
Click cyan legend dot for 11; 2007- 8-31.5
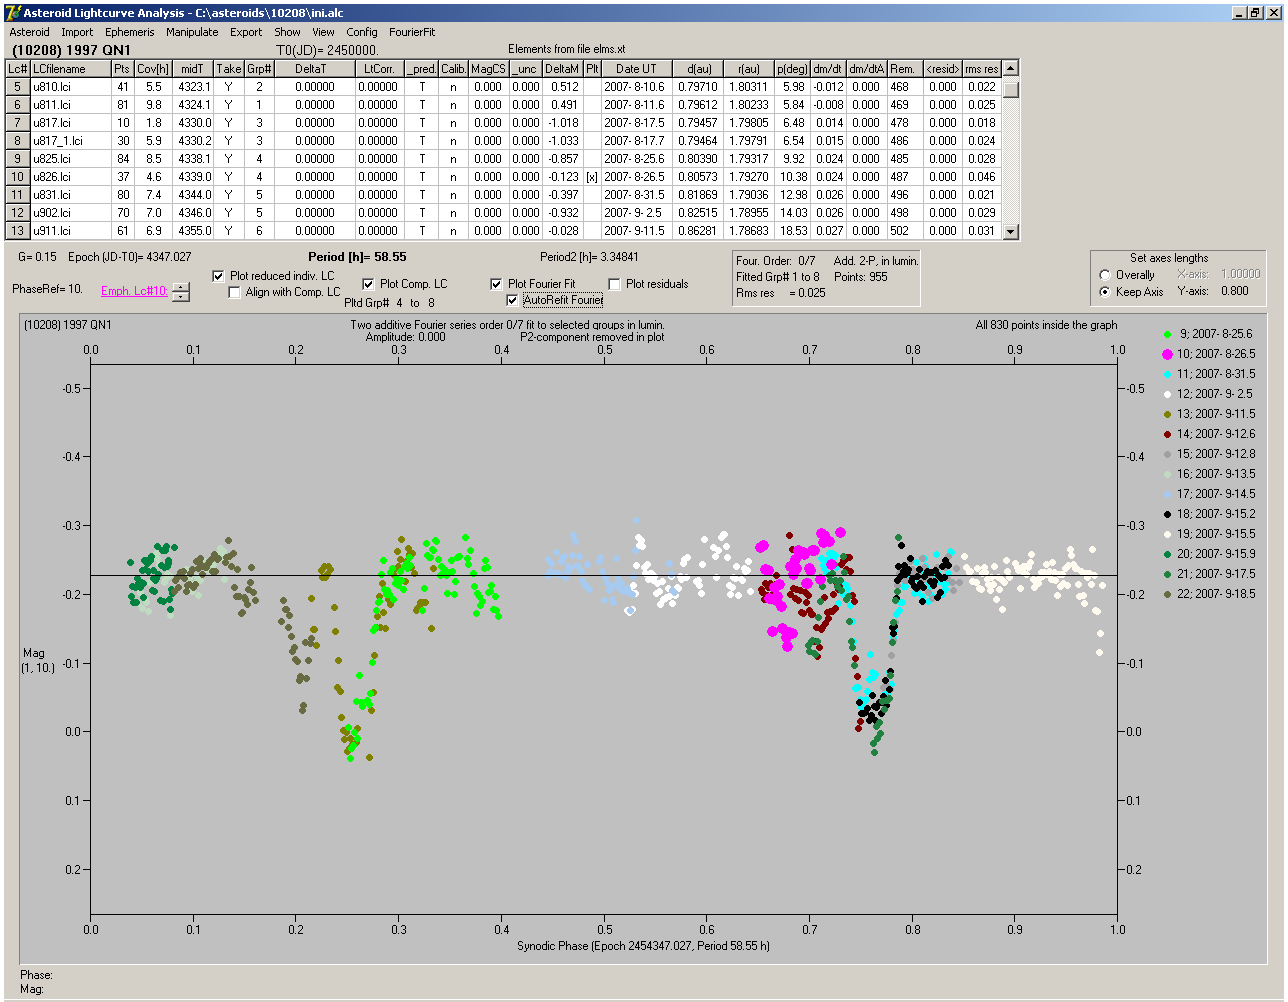(1167, 374)
